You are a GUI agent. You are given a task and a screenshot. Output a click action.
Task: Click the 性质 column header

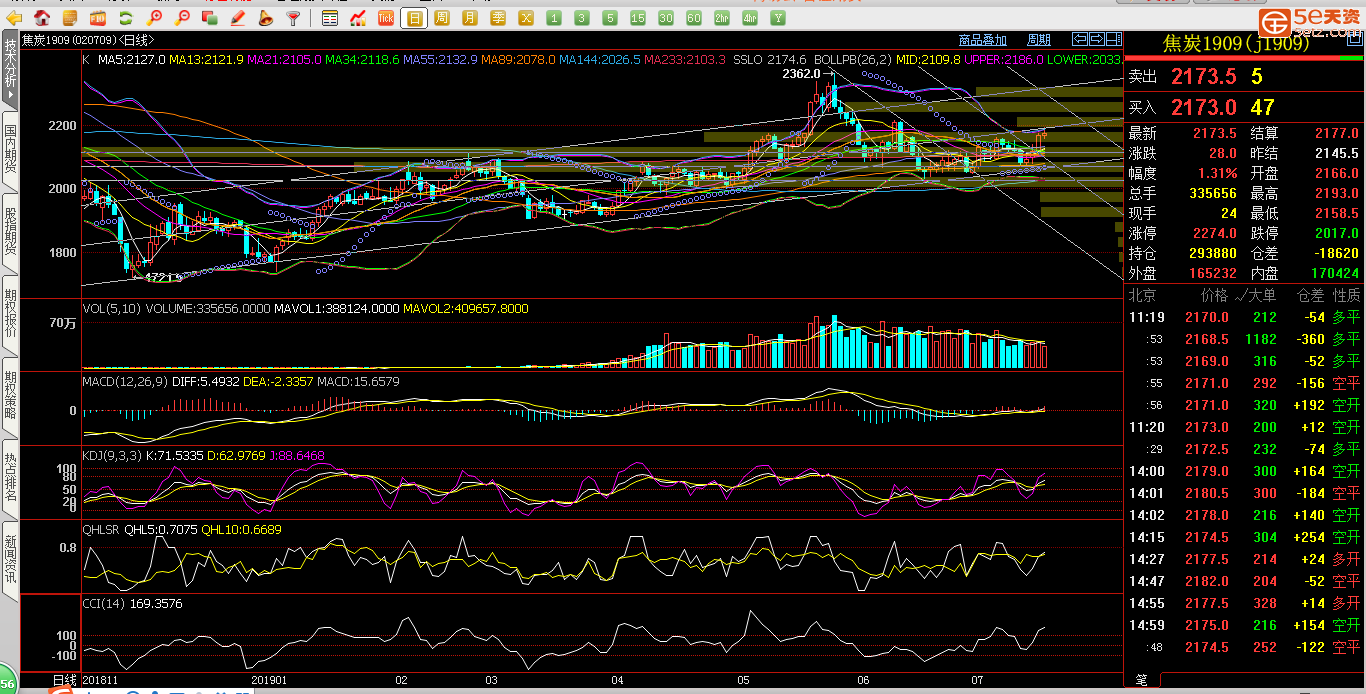click(1346, 295)
